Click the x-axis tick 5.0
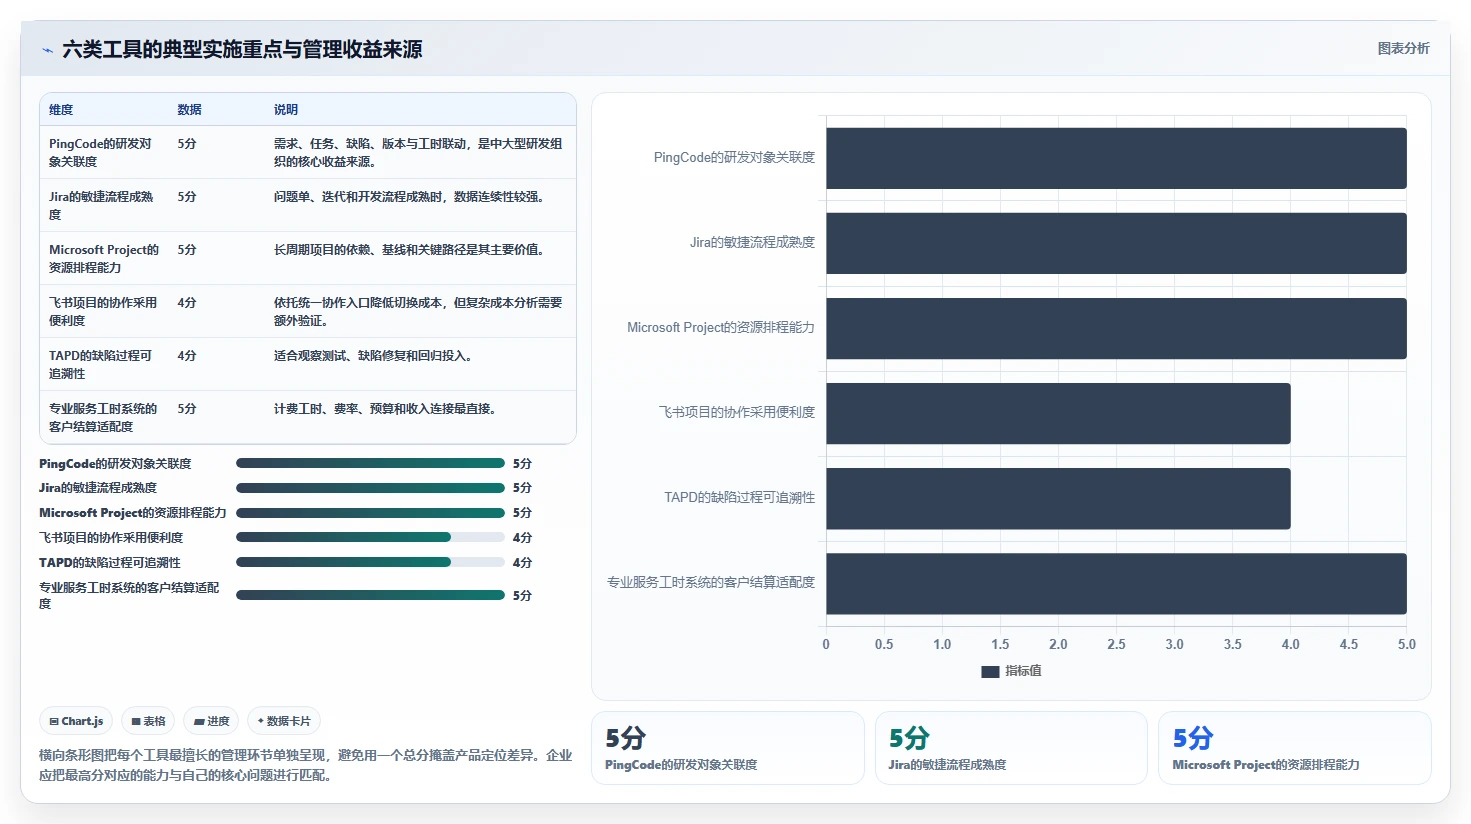Screen dimensions: 1471x824 click(1406, 644)
